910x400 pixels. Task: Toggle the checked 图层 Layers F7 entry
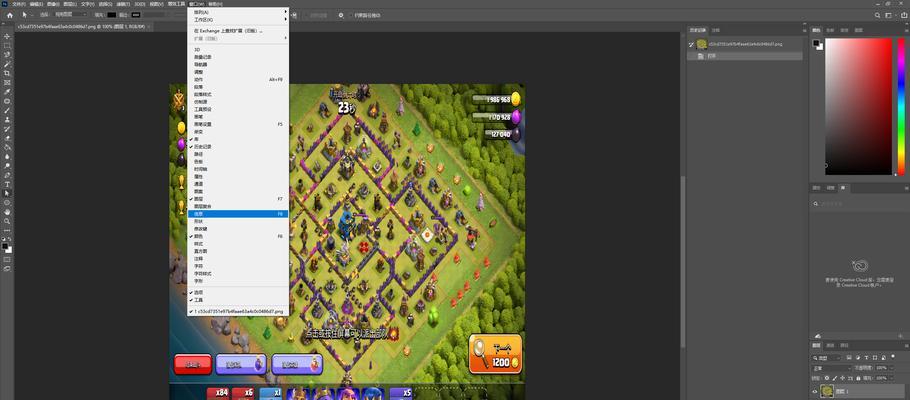[237, 199]
